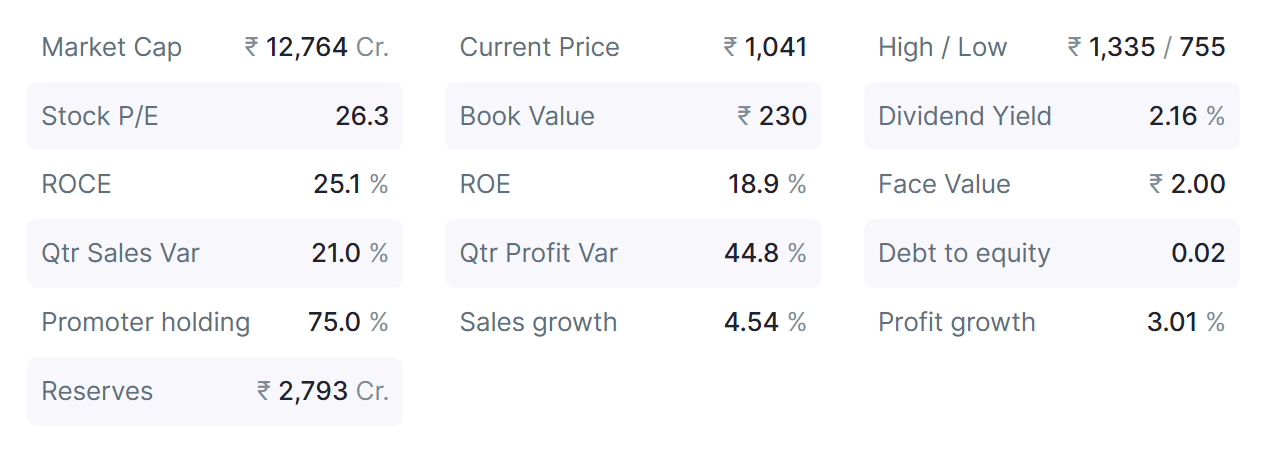Click the Profit growth label
The width and height of the screenshot is (1272, 458).
(957, 322)
